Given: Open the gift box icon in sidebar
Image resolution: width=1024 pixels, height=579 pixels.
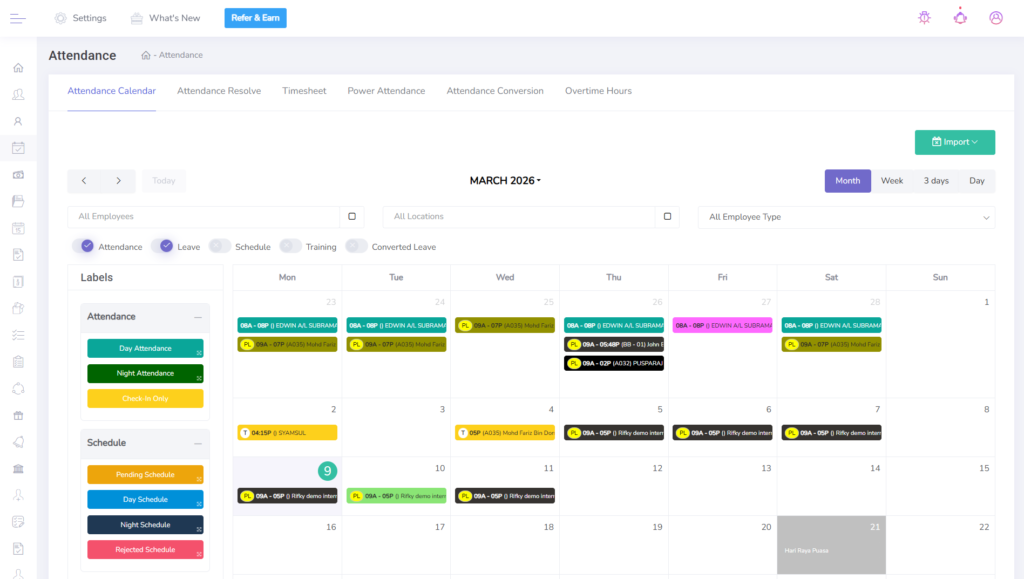Looking at the screenshot, I should 18,415.
